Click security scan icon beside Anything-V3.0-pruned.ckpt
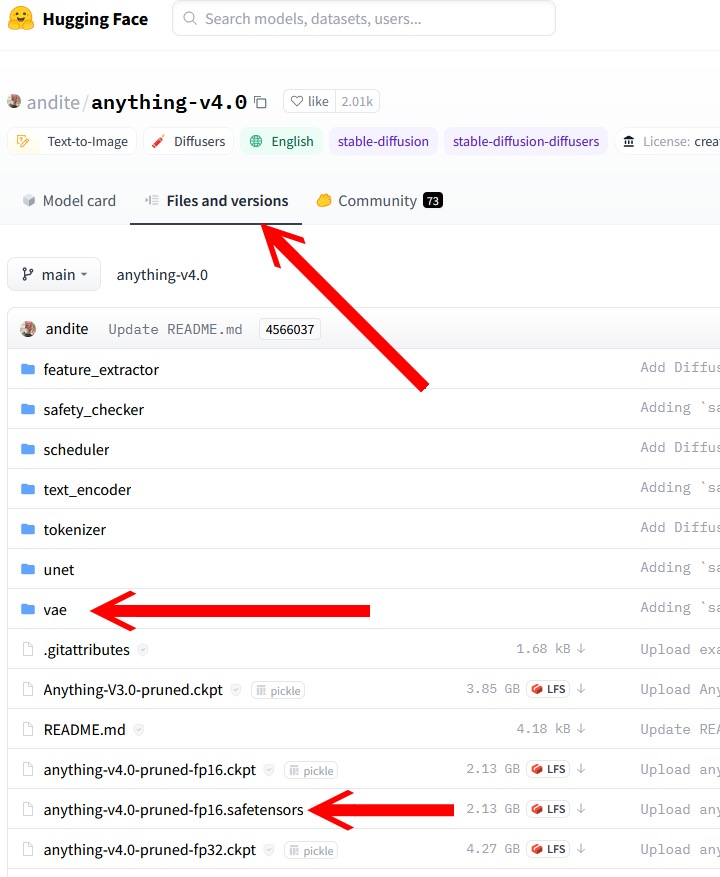 [x=236, y=690]
